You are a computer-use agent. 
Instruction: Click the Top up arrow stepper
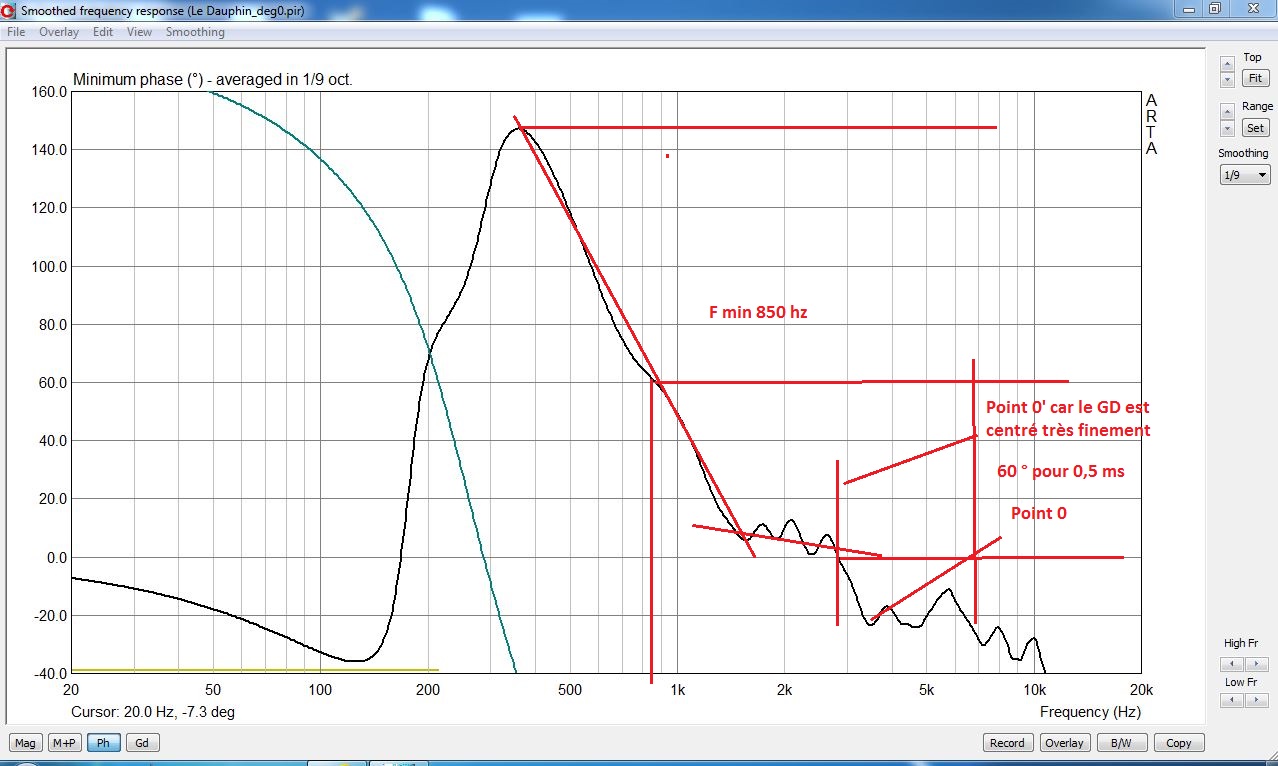1227,62
